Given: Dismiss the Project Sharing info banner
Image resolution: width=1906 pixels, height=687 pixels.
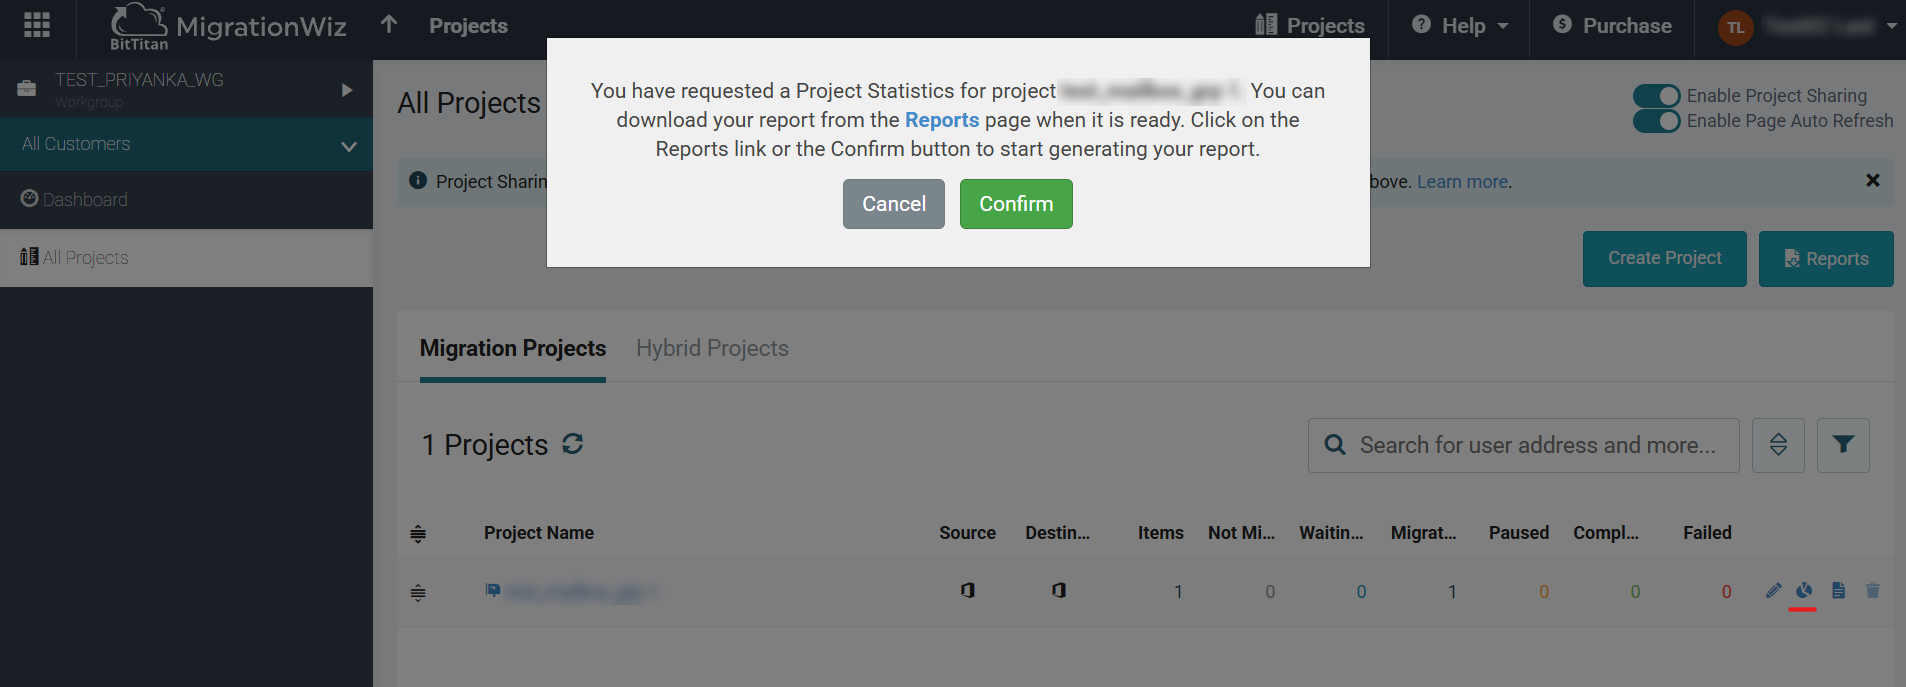Looking at the screenshot, I should pos(1873,180).
